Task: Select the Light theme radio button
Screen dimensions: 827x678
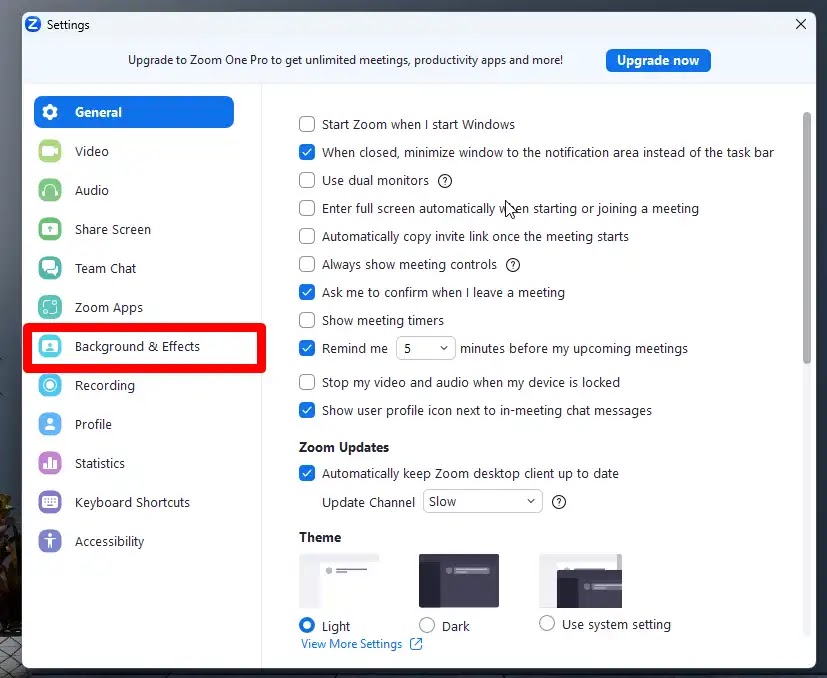Action: pos(307,625)
